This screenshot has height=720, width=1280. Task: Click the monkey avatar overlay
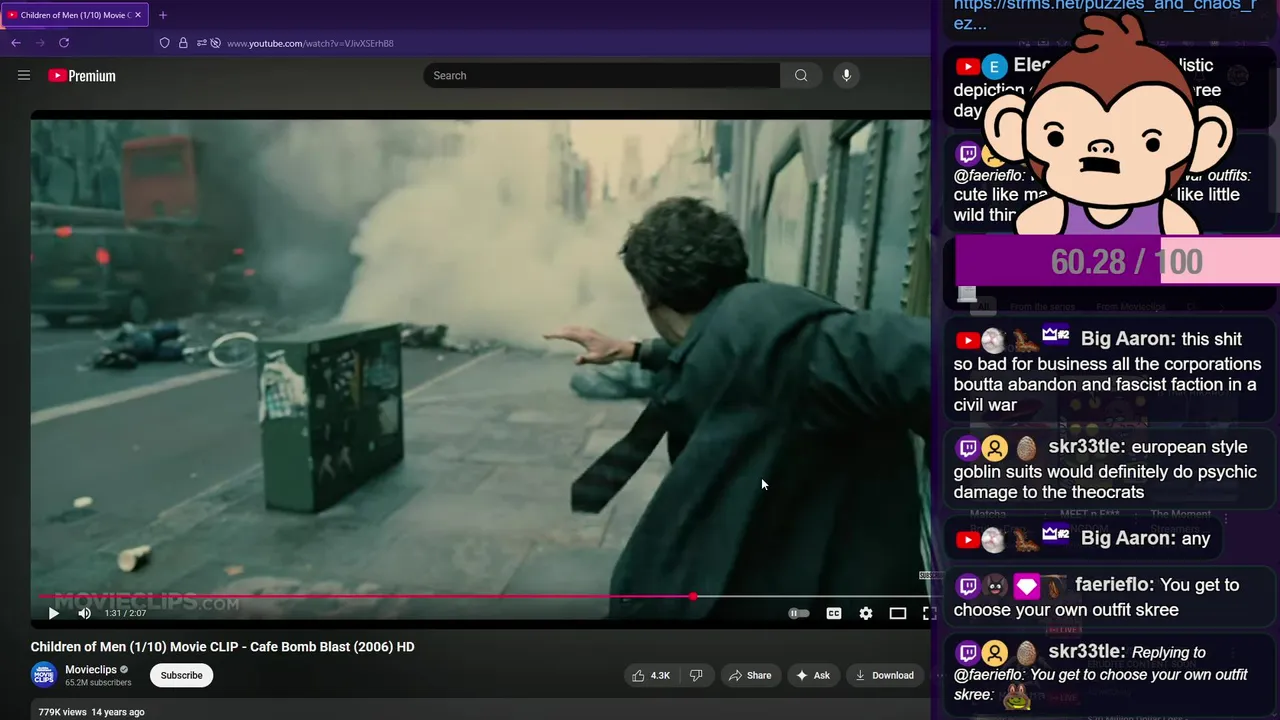coord(1108,125)
